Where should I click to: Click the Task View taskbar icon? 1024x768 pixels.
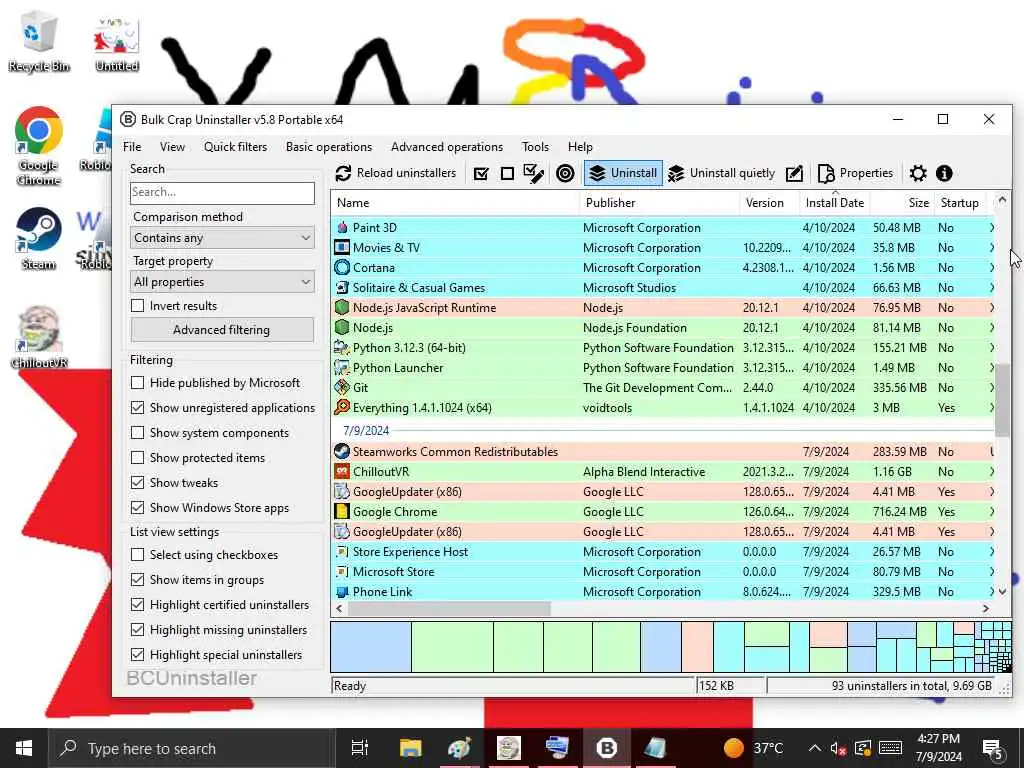(x=360, y=748)
